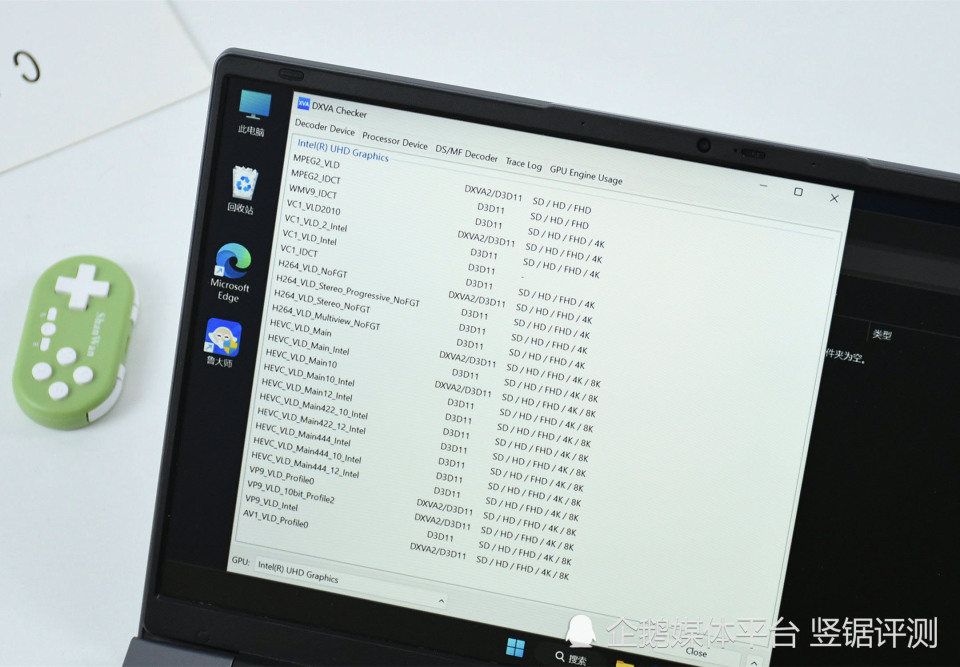The height and width of the screenshot is (667, 960).
Task: Select the HEVC_VLD_Main10 entry
Action: click(301, 359)
